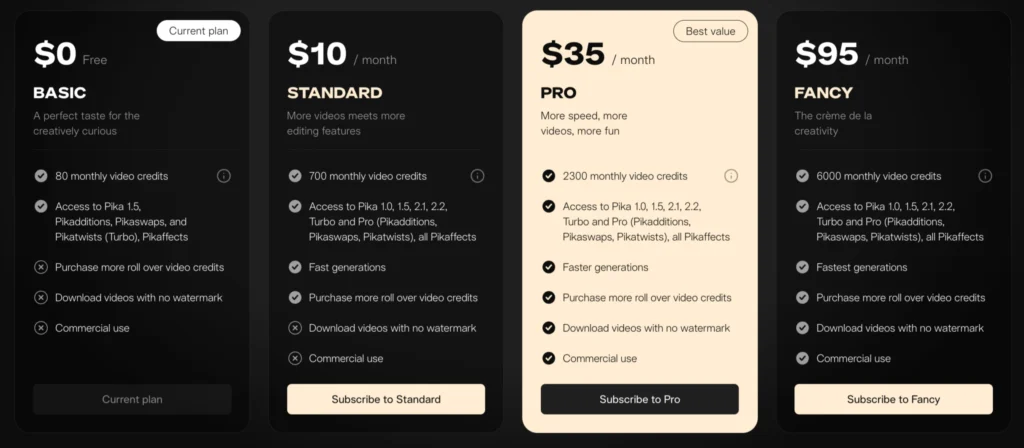1024x448 pixels.
Task: Click the disabled Current plan button at bottom
Action: click(133, 399)
